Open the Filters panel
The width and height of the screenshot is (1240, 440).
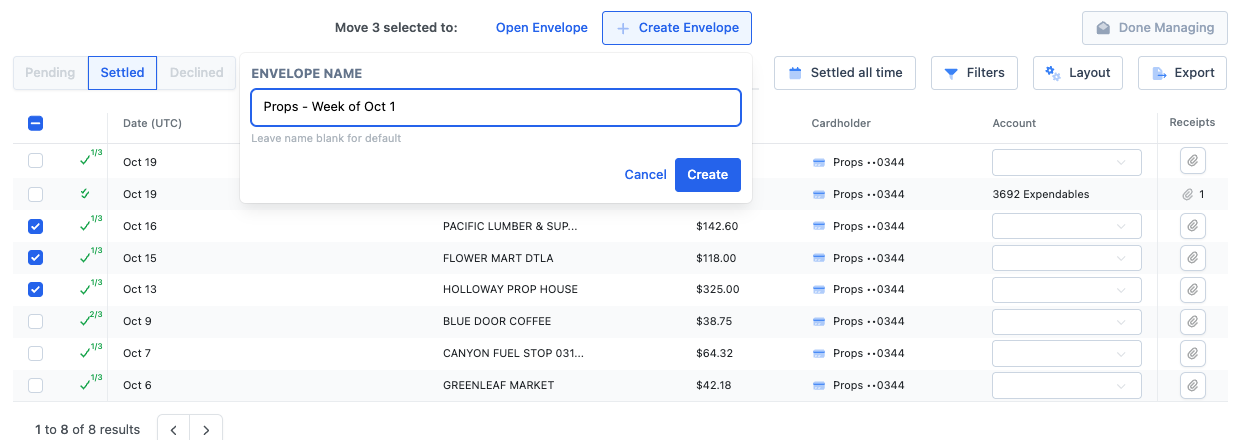(x=974, y=73)
